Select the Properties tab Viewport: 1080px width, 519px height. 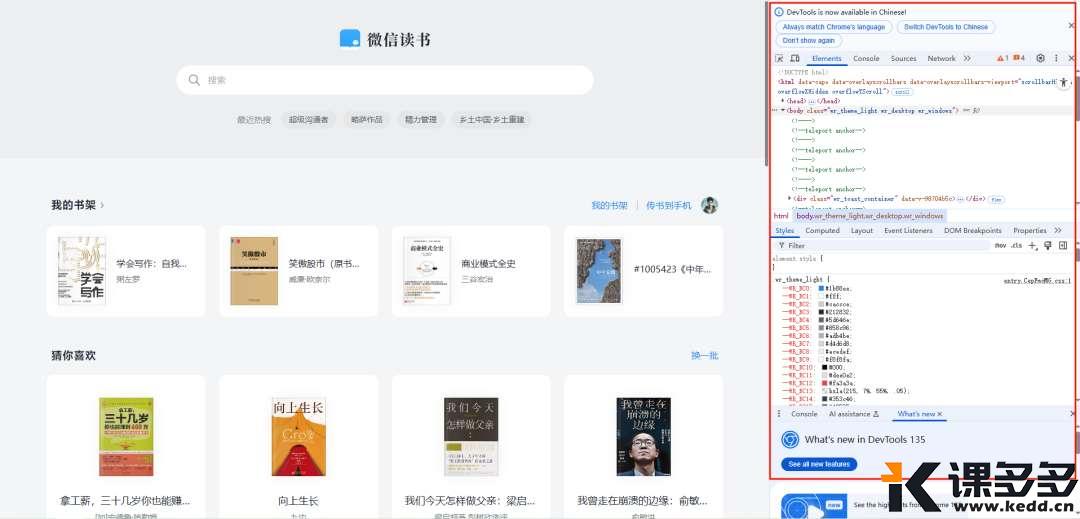tap(1030, 231)
